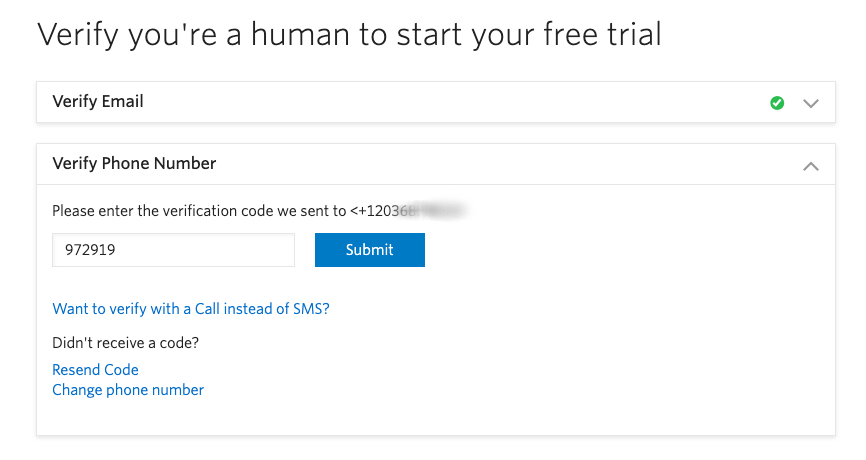
Task: Click the Resend Code link
Action: coord(95,370)
